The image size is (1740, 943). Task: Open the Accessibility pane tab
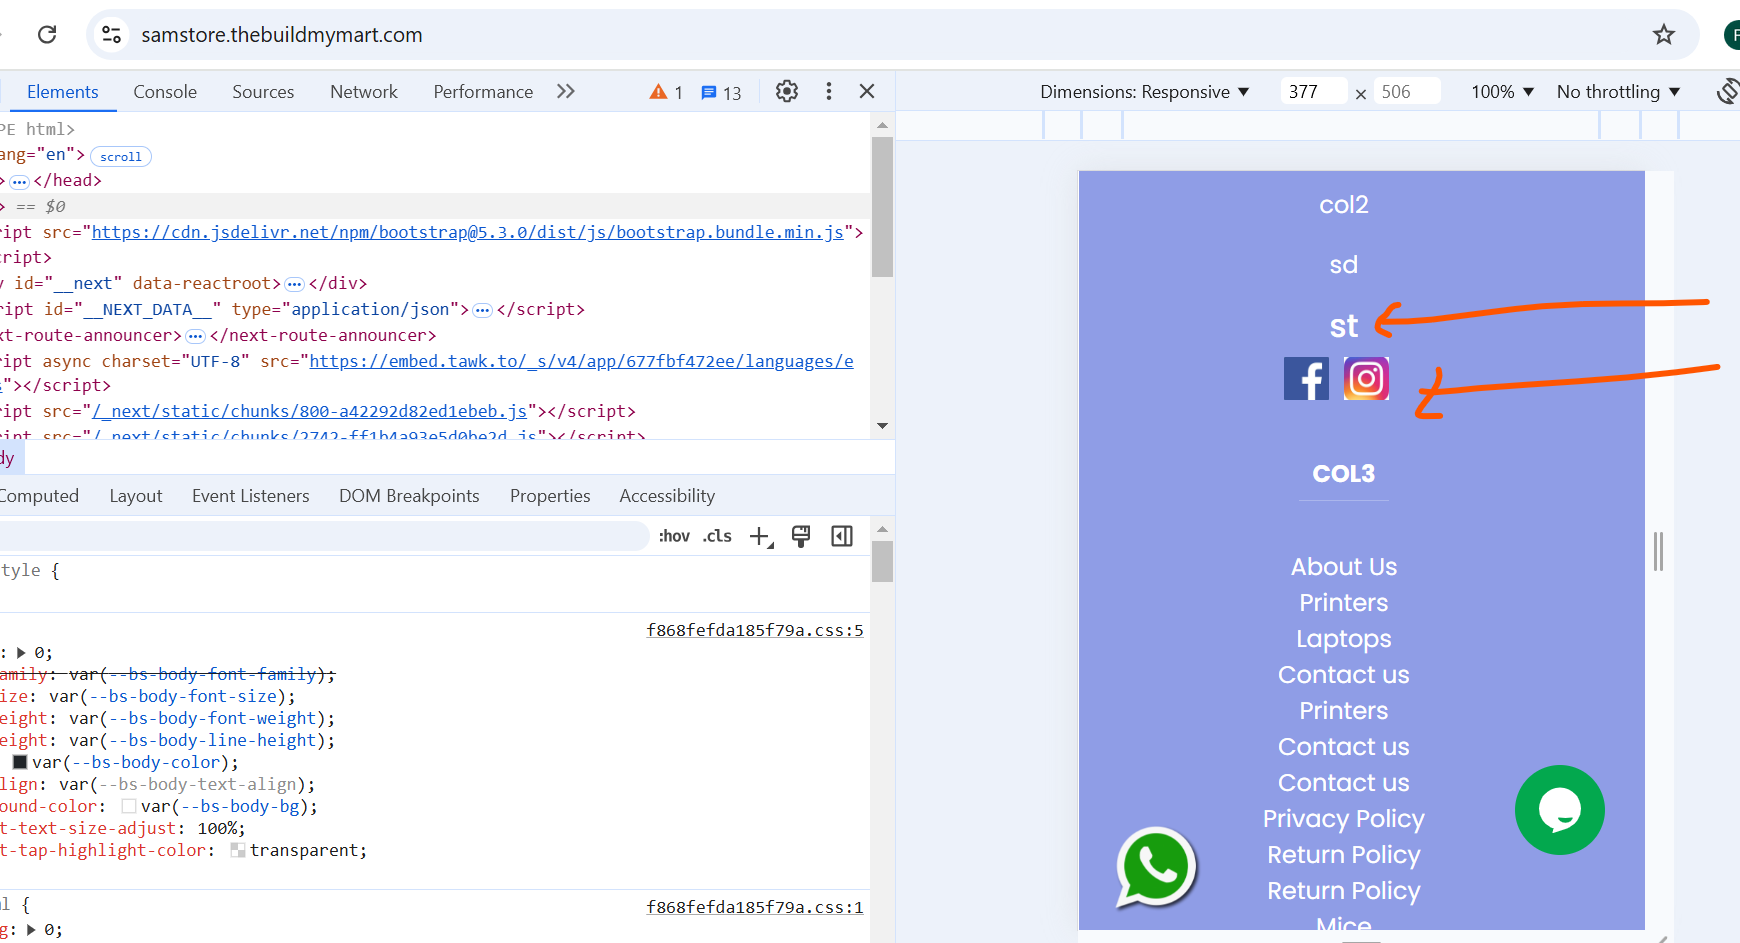[667, 496]
